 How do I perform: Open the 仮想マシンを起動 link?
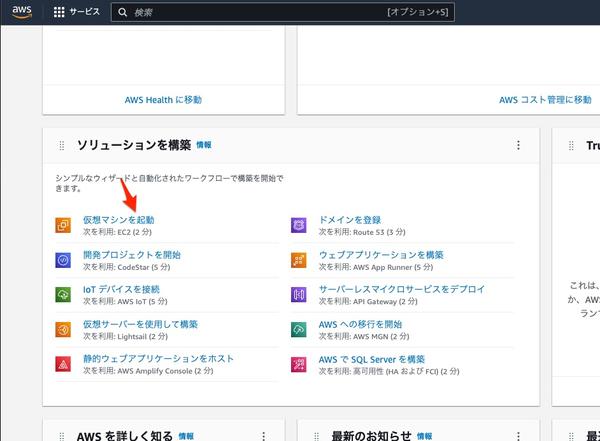tap(118, 219)
